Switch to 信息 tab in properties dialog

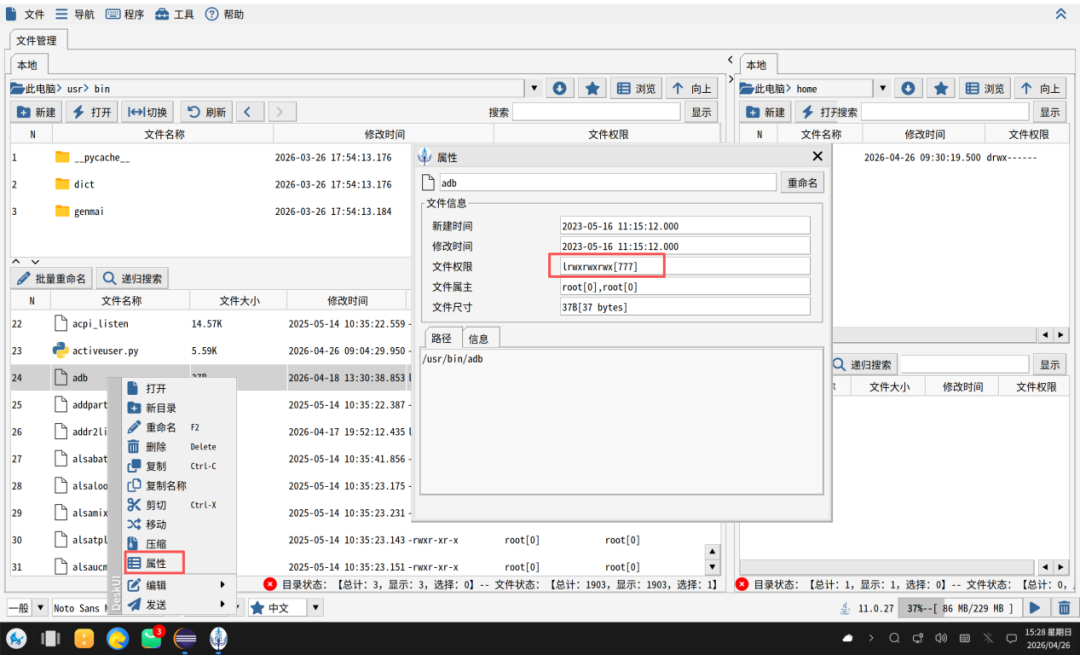point(479,338)
